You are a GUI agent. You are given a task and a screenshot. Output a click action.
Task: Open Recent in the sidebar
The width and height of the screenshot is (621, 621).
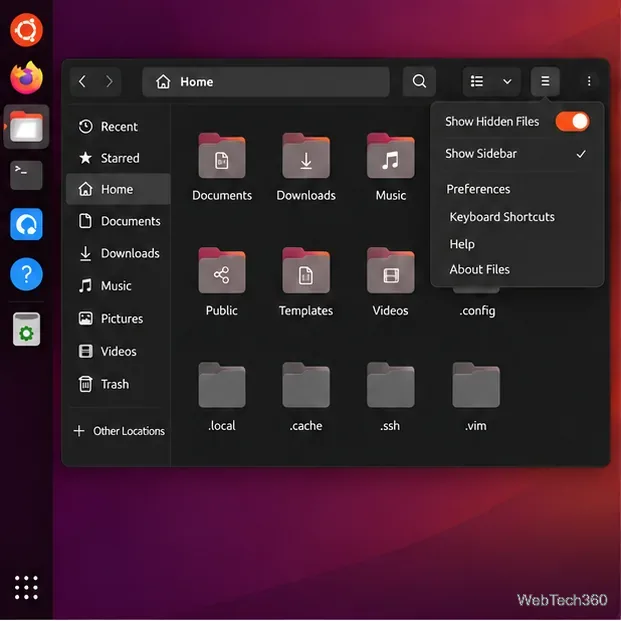tap(118, 127)
